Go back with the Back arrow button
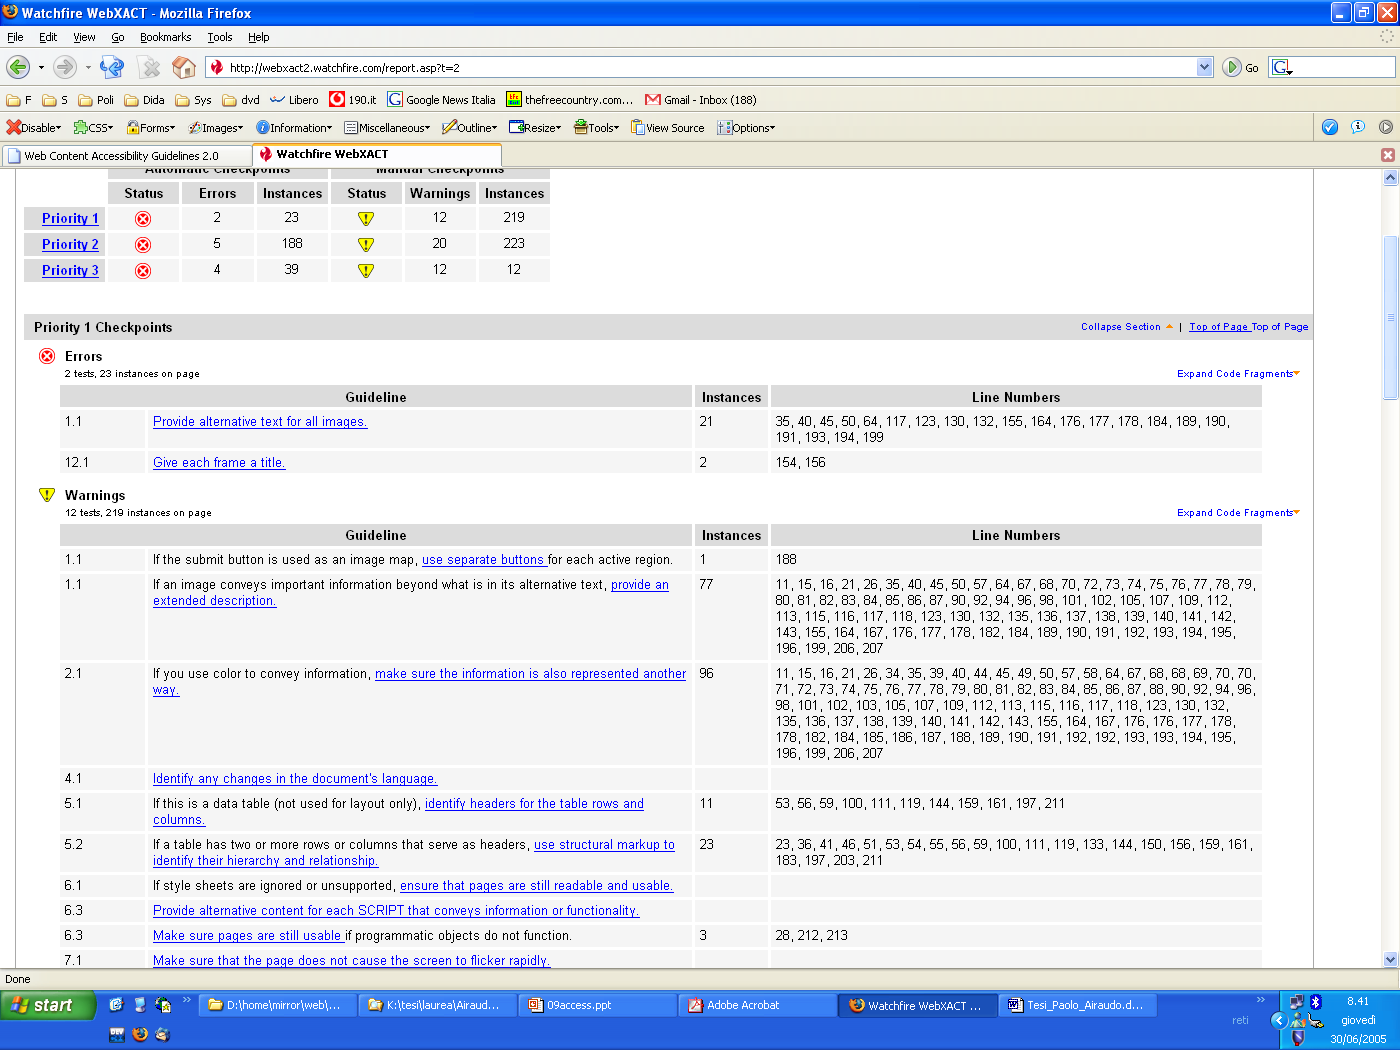 pos(18,67)
